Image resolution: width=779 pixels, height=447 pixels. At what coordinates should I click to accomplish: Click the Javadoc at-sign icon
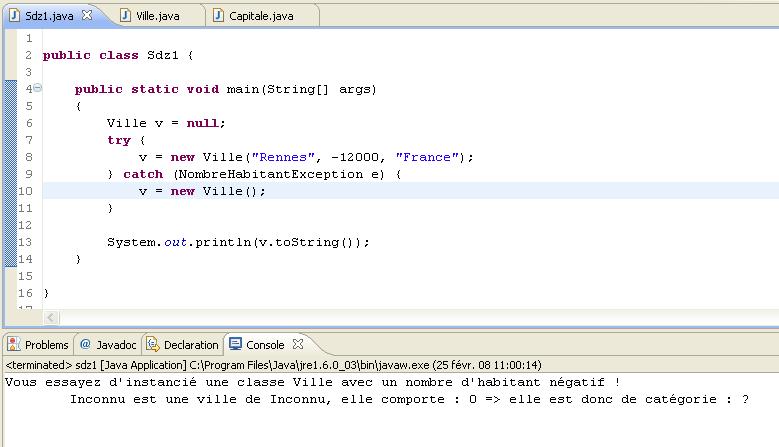85,344
